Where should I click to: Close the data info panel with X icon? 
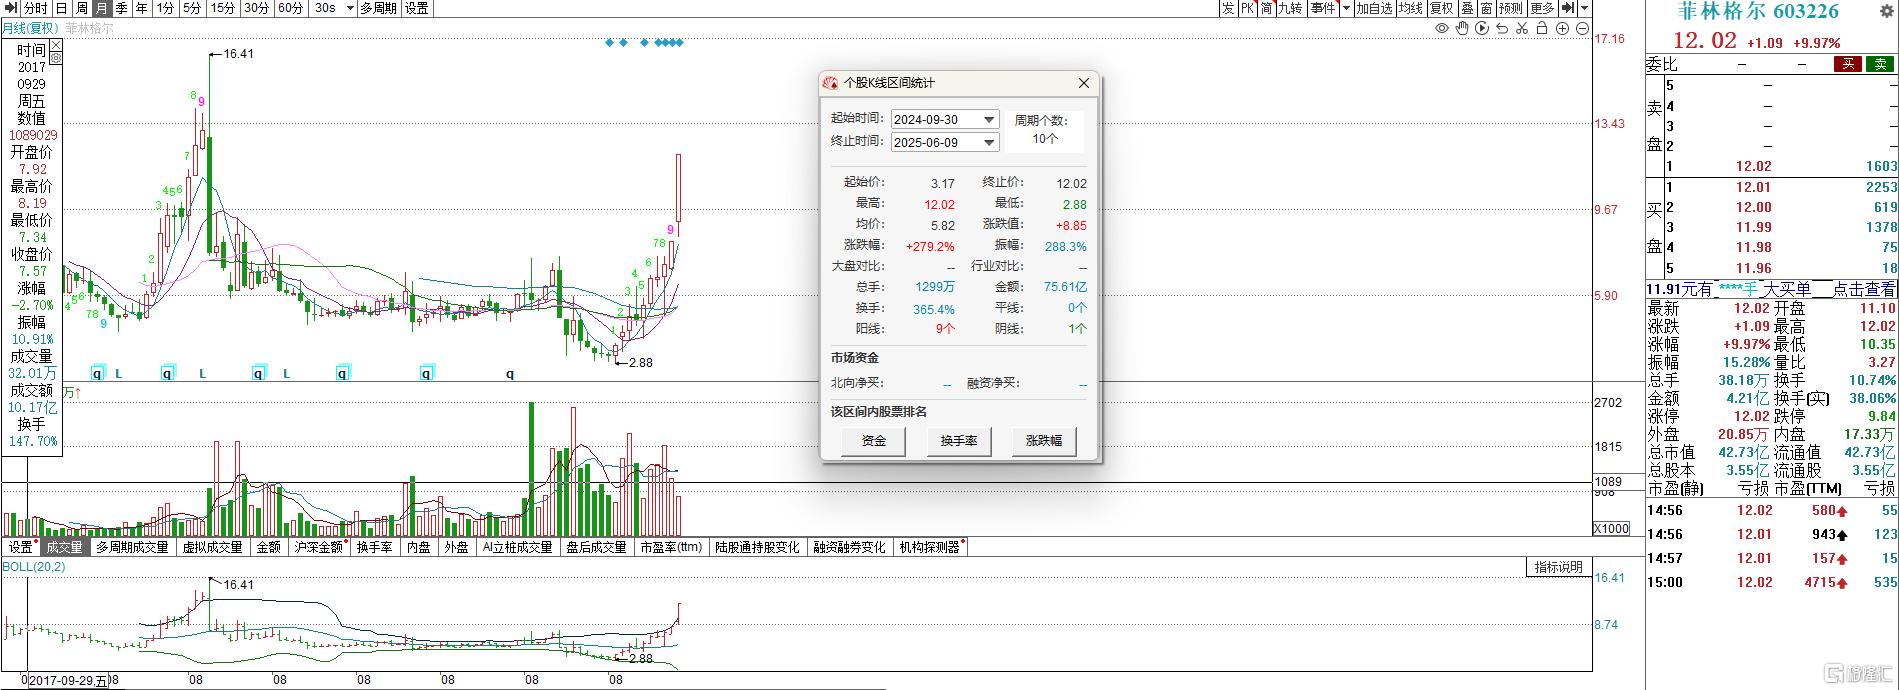pyautogui.click(x=56, y=45)
